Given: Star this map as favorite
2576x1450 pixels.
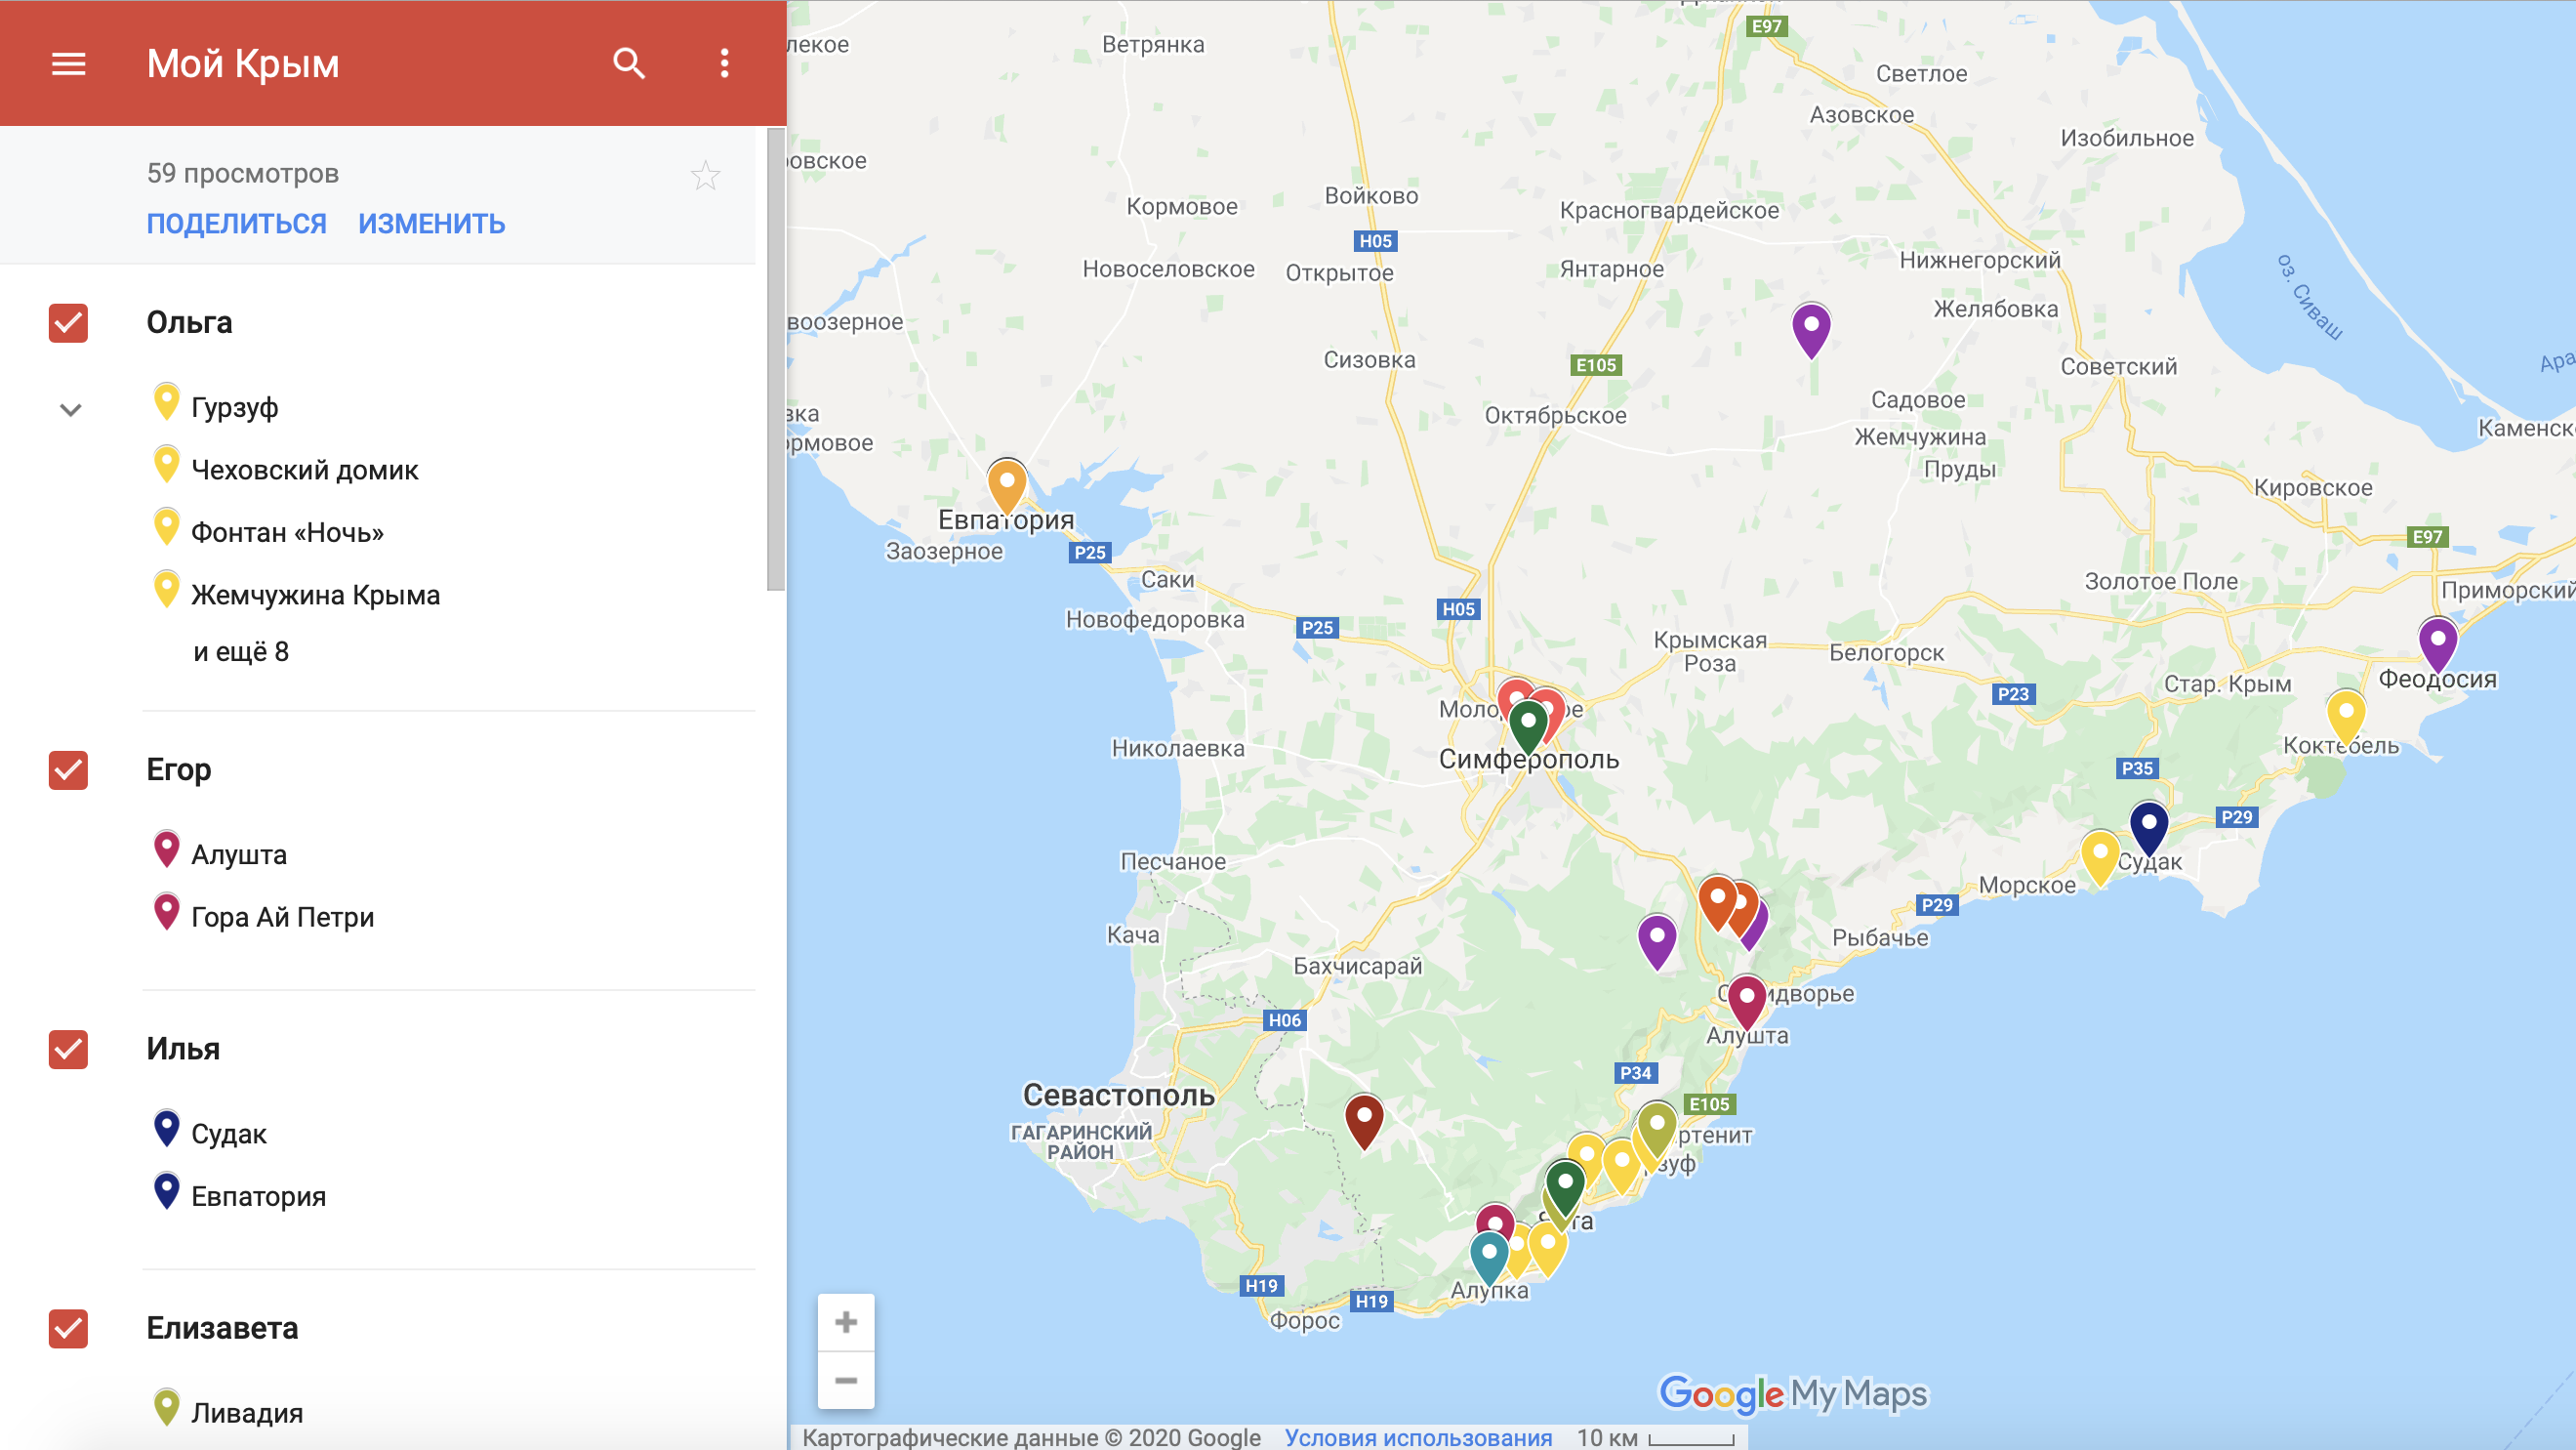Looking at the screenshot, I should click(x=705, y=176).
